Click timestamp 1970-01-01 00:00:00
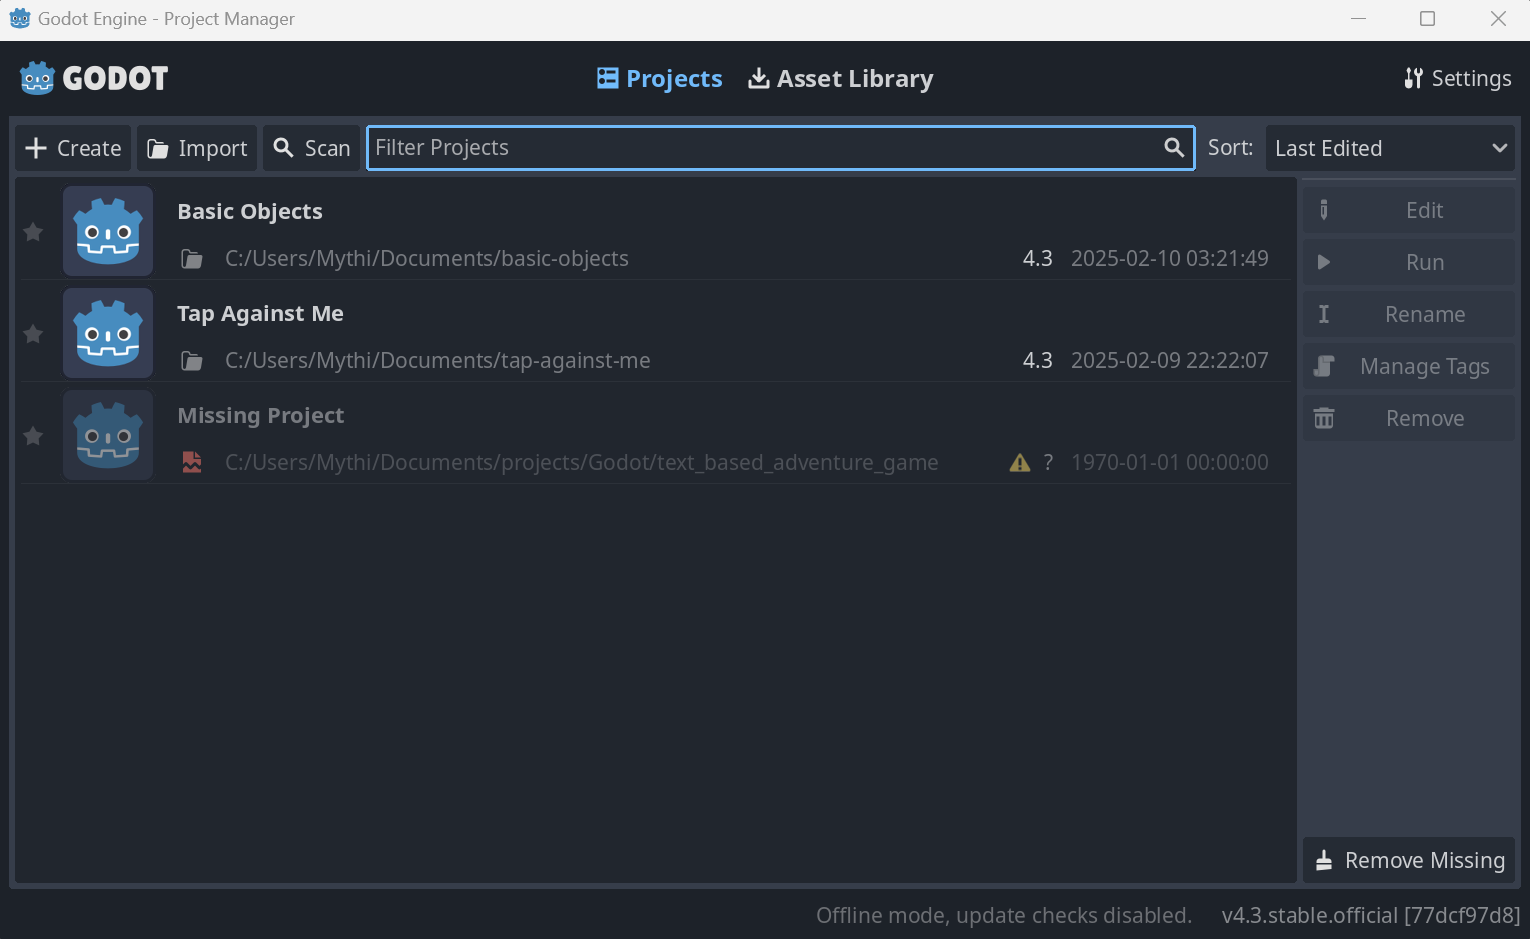 tap(1170, 463)
